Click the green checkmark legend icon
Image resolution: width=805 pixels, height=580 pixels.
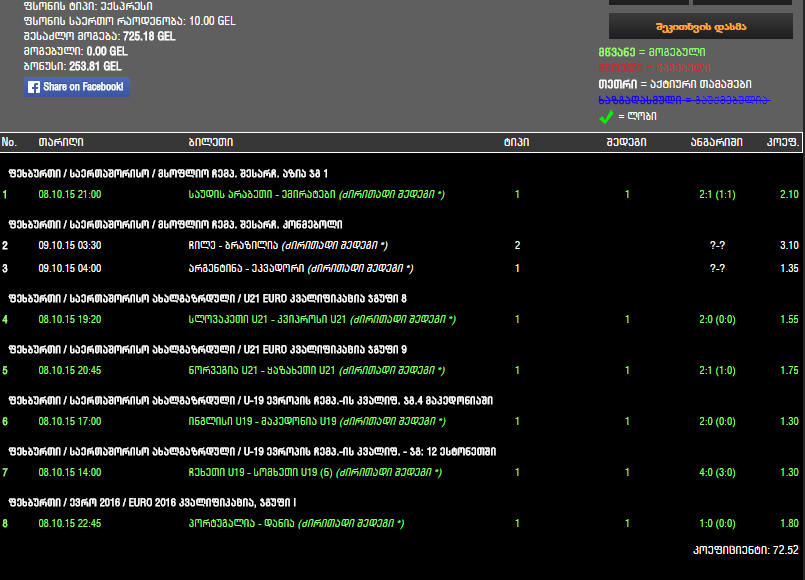[x=606, y=117]
